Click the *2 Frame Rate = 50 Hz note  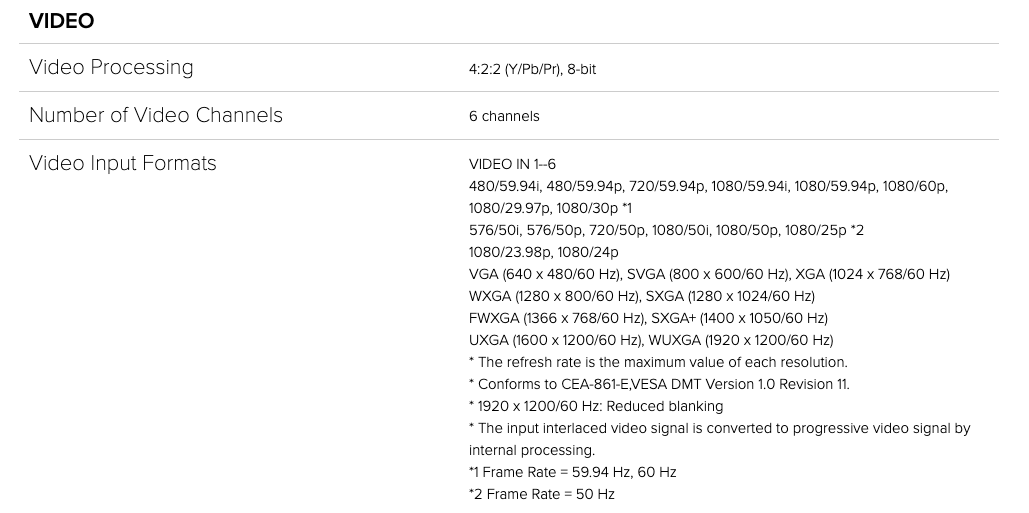[x=541, y=494]
